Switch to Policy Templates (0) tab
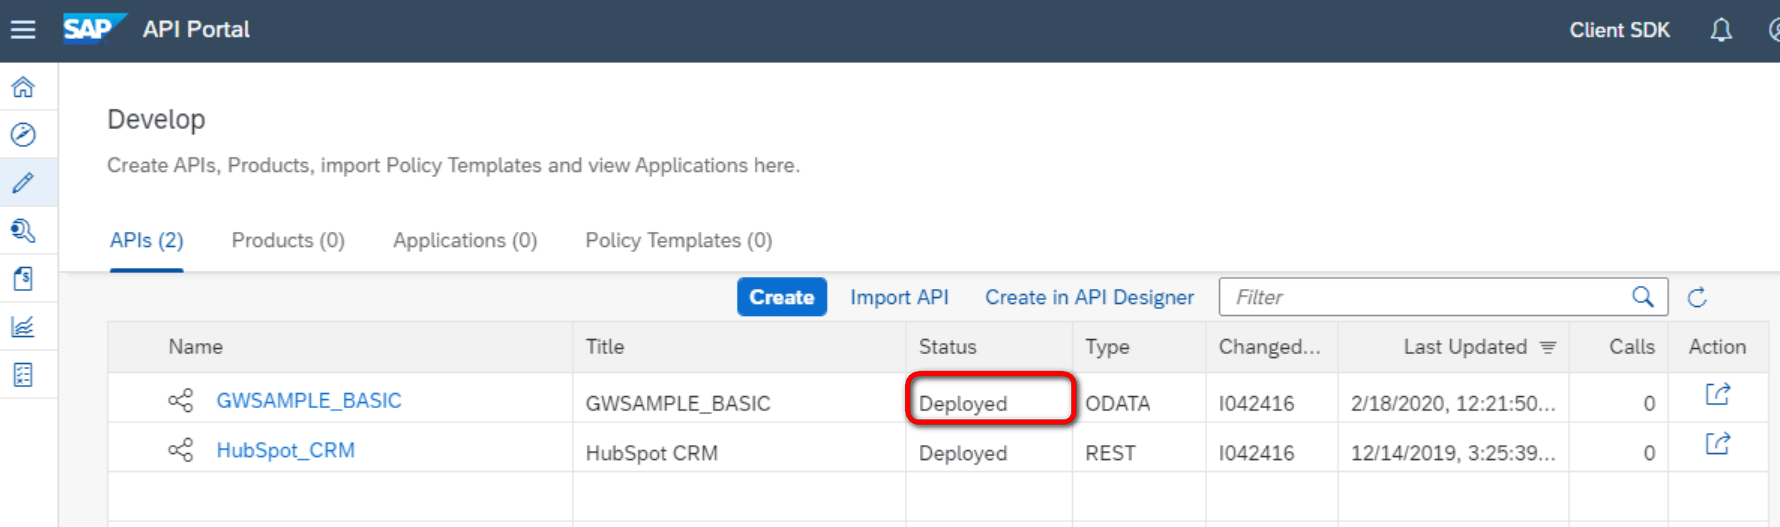This screenshot has width=1780, height=527. 679,241
